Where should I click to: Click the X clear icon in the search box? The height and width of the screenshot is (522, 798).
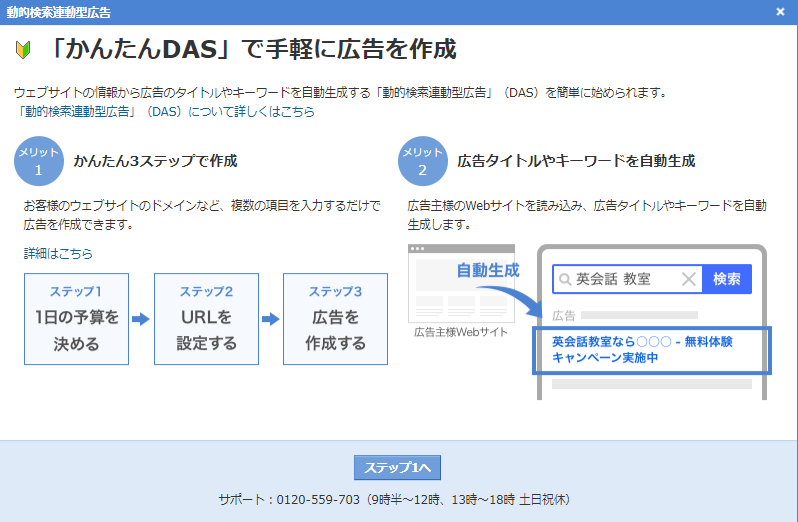688,279
